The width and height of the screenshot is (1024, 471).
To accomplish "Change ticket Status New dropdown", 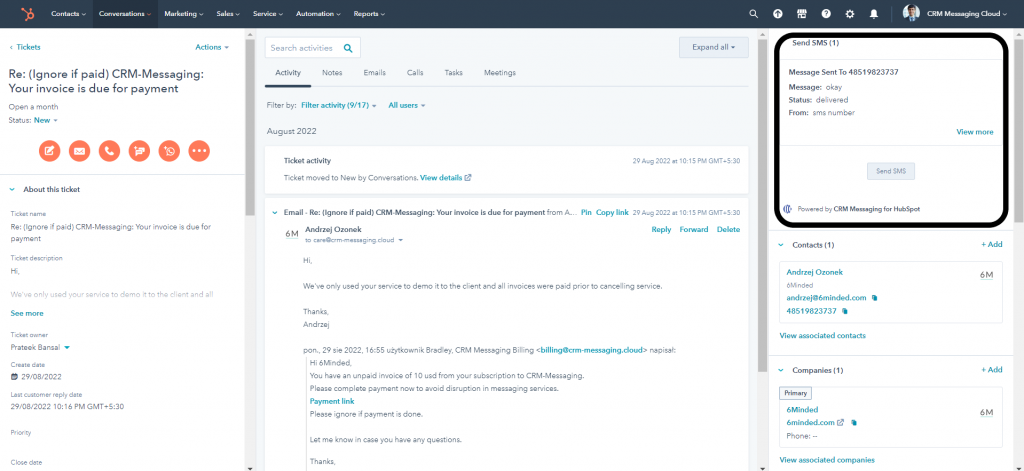I will (46, 120).
